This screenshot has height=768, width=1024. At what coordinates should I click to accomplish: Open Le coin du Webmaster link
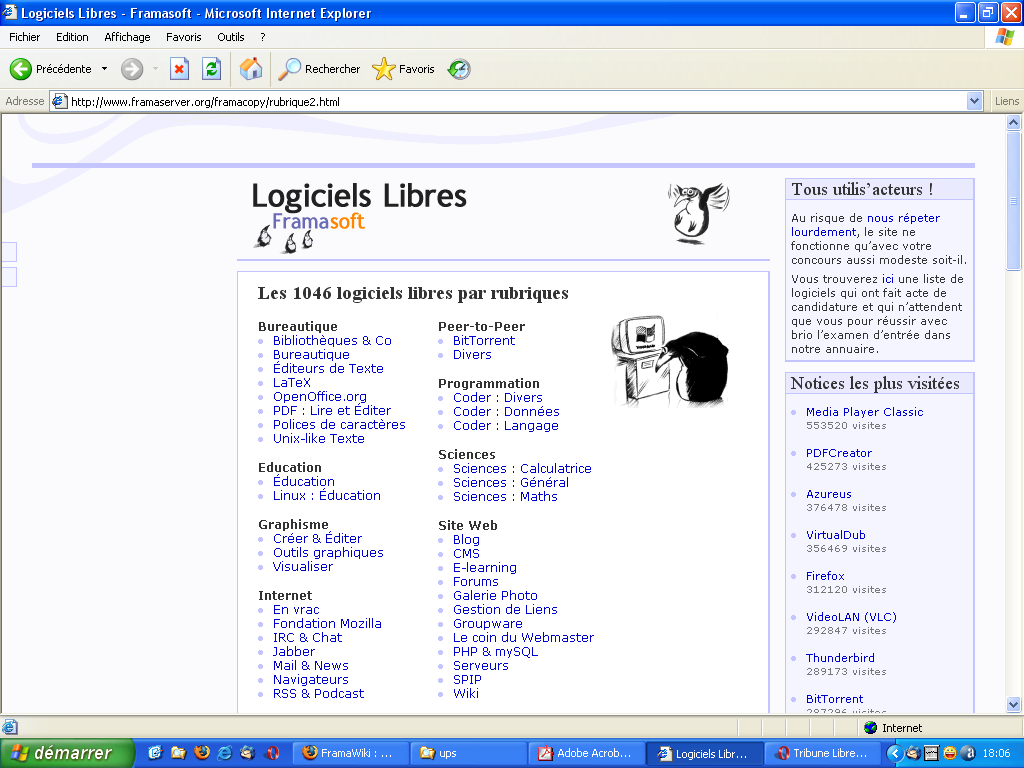[x=523, y=637]
